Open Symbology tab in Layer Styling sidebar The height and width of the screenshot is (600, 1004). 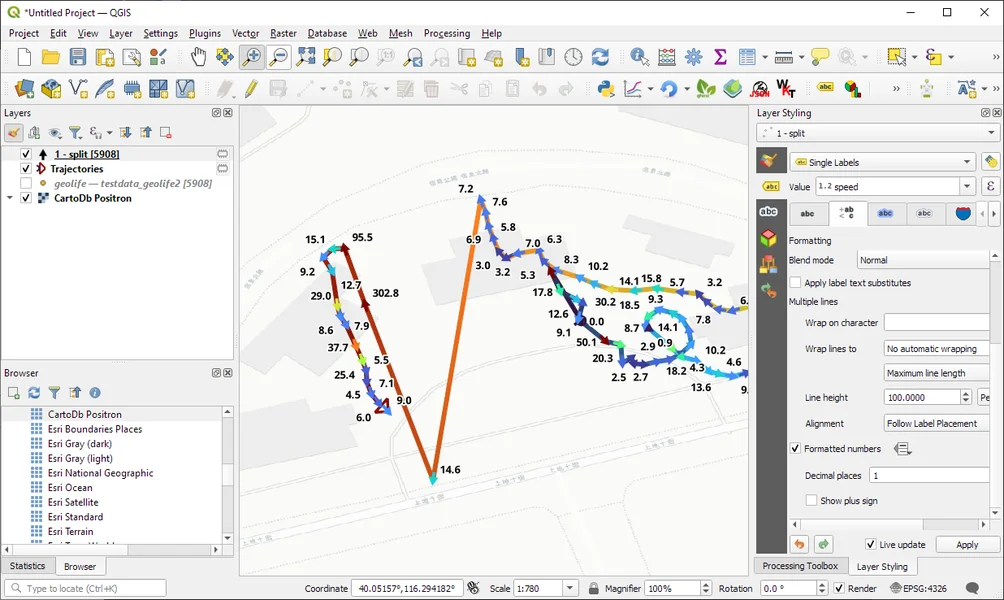coord(769,161)
